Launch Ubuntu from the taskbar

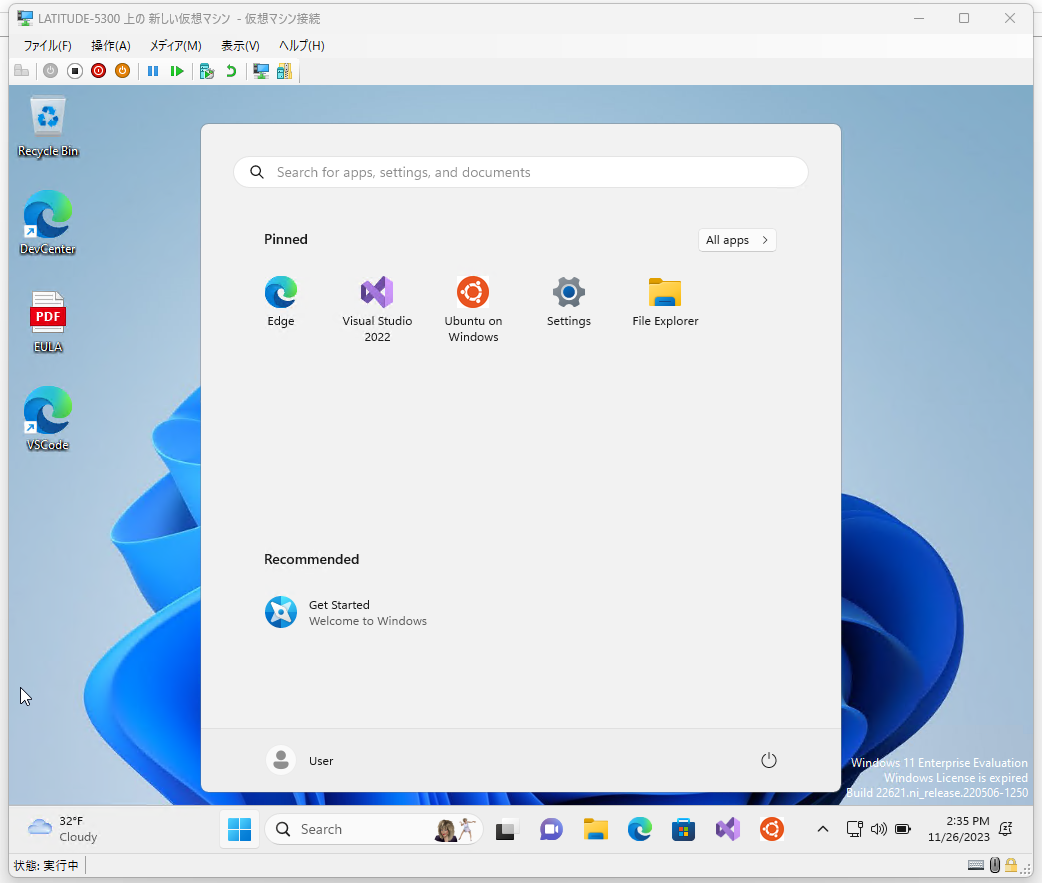pos(772,829)
